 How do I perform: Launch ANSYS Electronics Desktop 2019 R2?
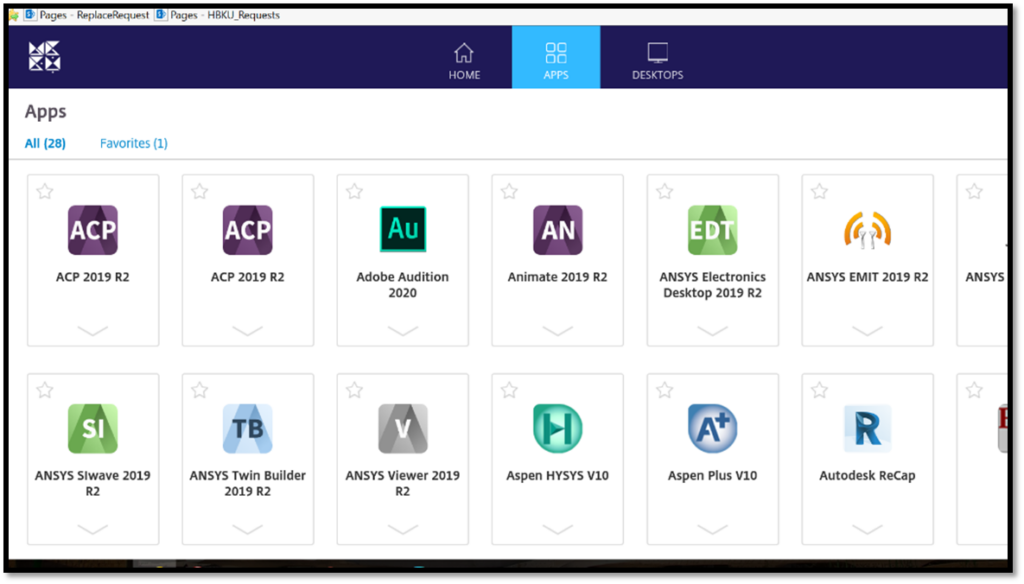[712, 230]
